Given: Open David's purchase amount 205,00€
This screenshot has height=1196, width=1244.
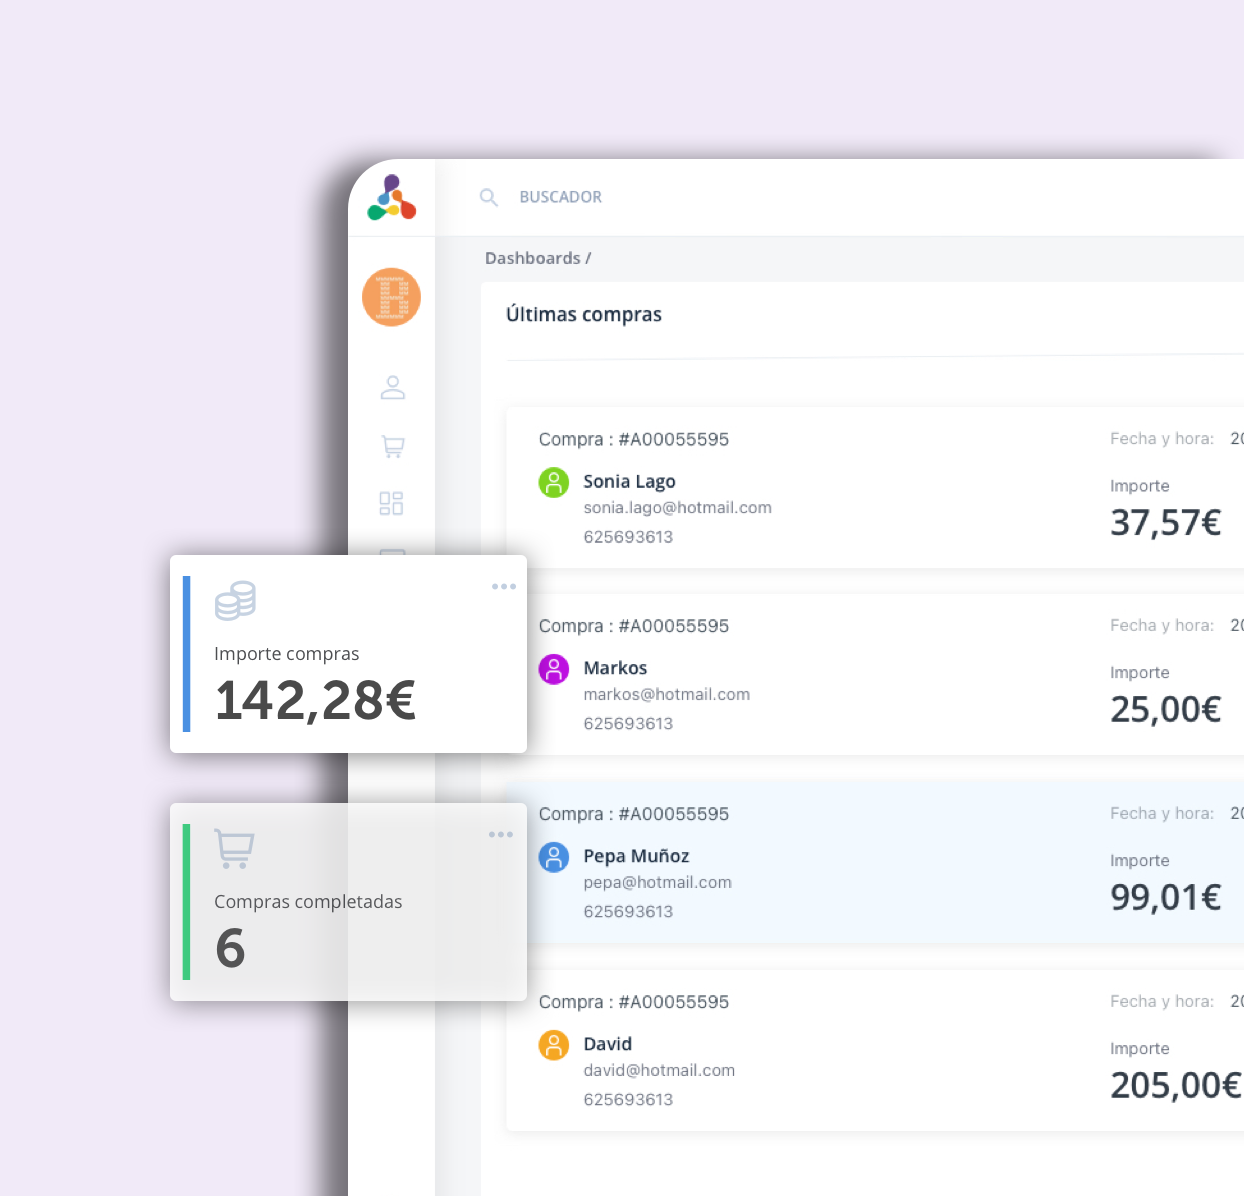Looking at the screenshot, I should [1175, 1085].
